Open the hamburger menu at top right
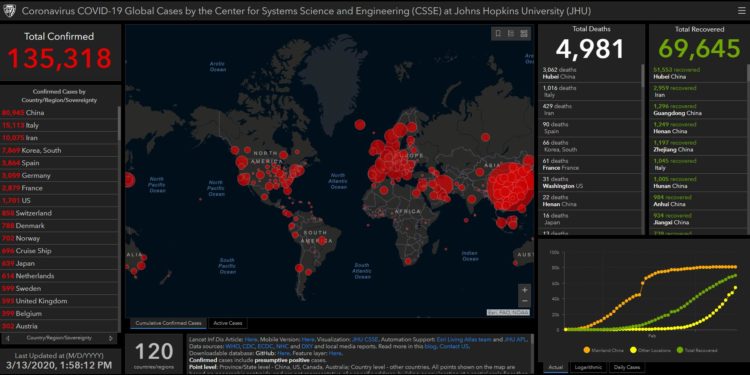Viewport: 750px width, 375px height. click(741, 10)
